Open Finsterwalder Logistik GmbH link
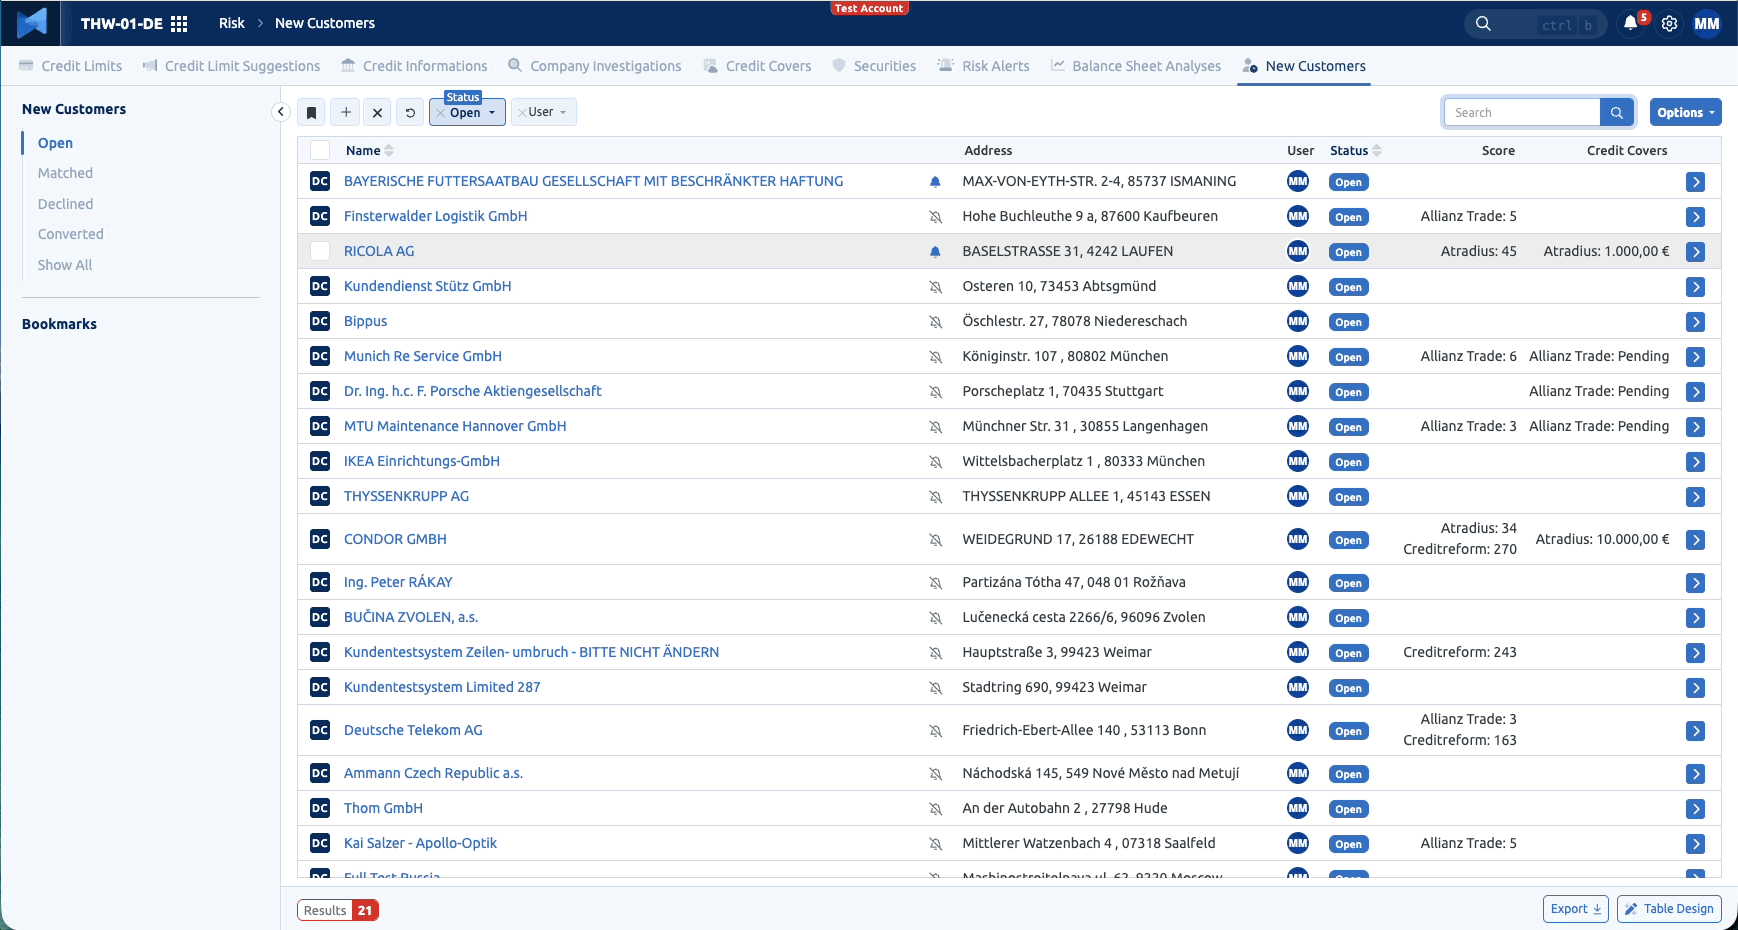The image size is (1738, 930). [x=435, y=216]
